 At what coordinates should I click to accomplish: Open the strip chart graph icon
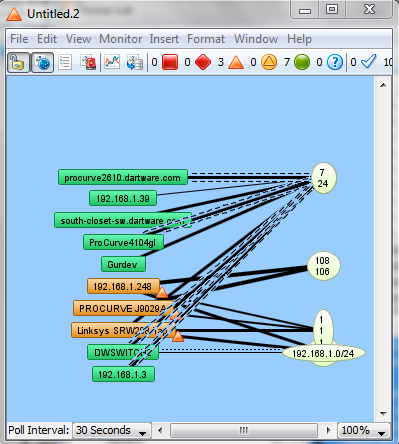(112, 62)
